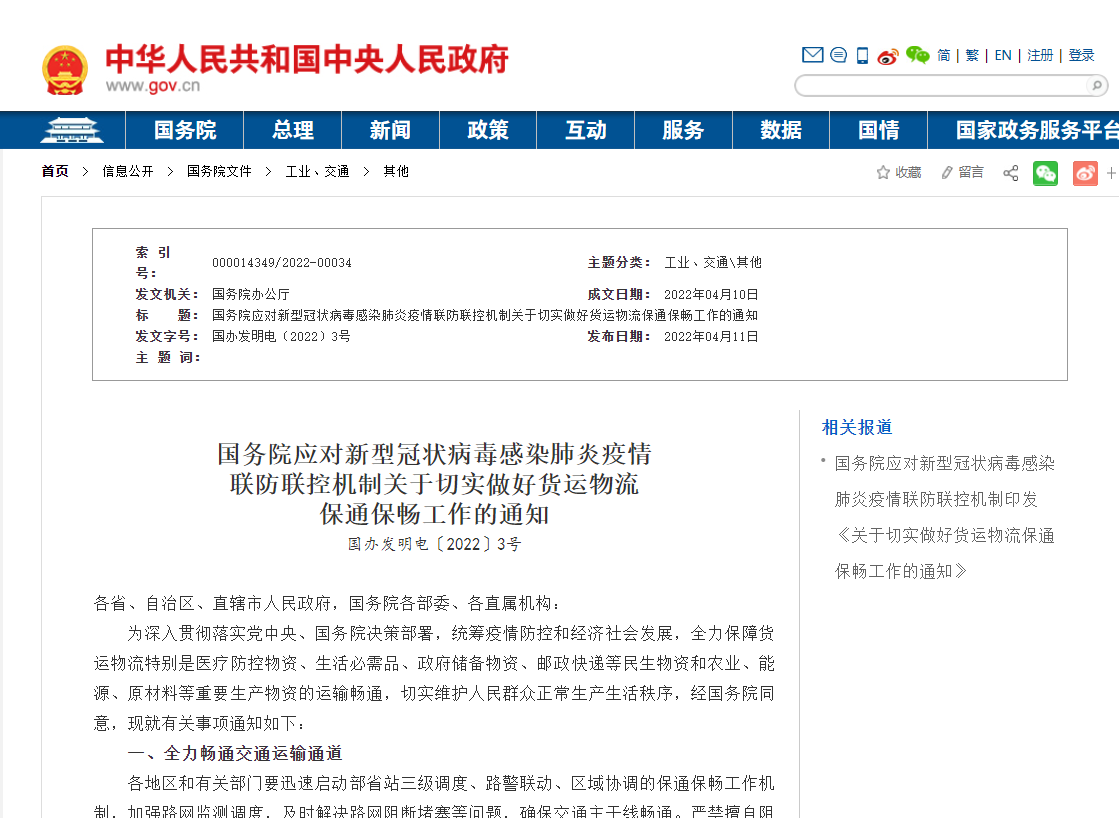Click the 注册 register link
The image size is (1119, 818).
tap(1040, 55)
